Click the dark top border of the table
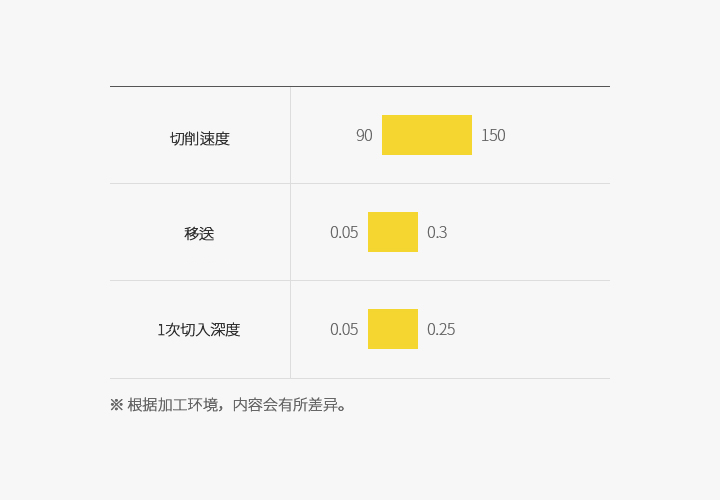The height and width of the screenshot is (500, 720). (360, 87)
